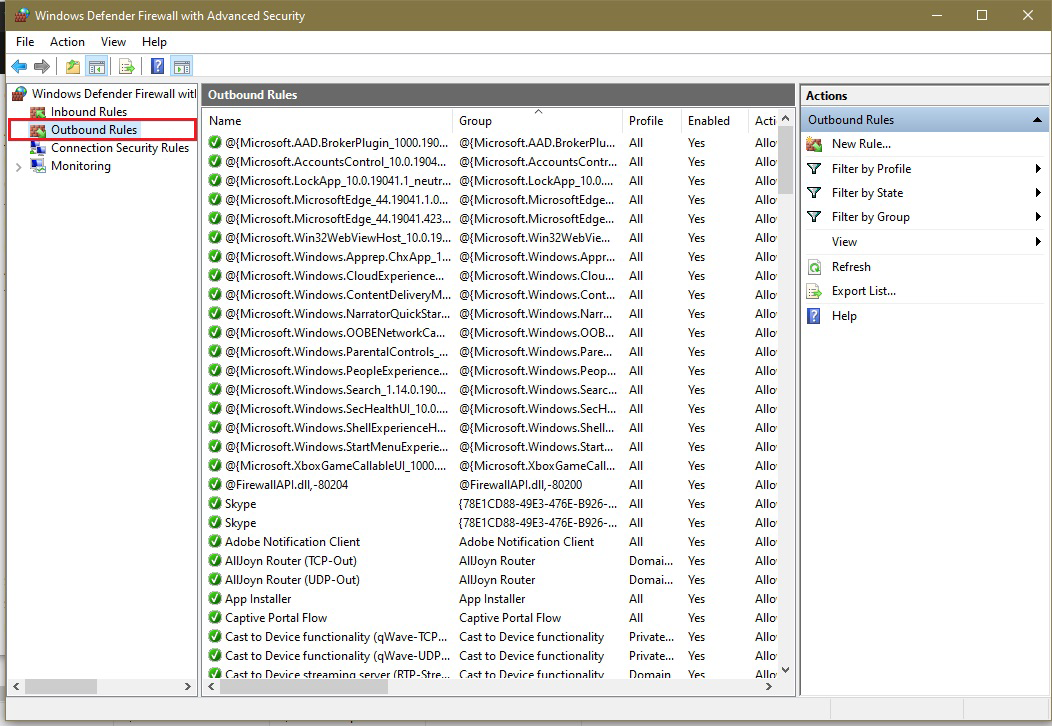Click green check icon of Captive Portal Flow
Screen dimensions: 1052x726
coord(215,617)
